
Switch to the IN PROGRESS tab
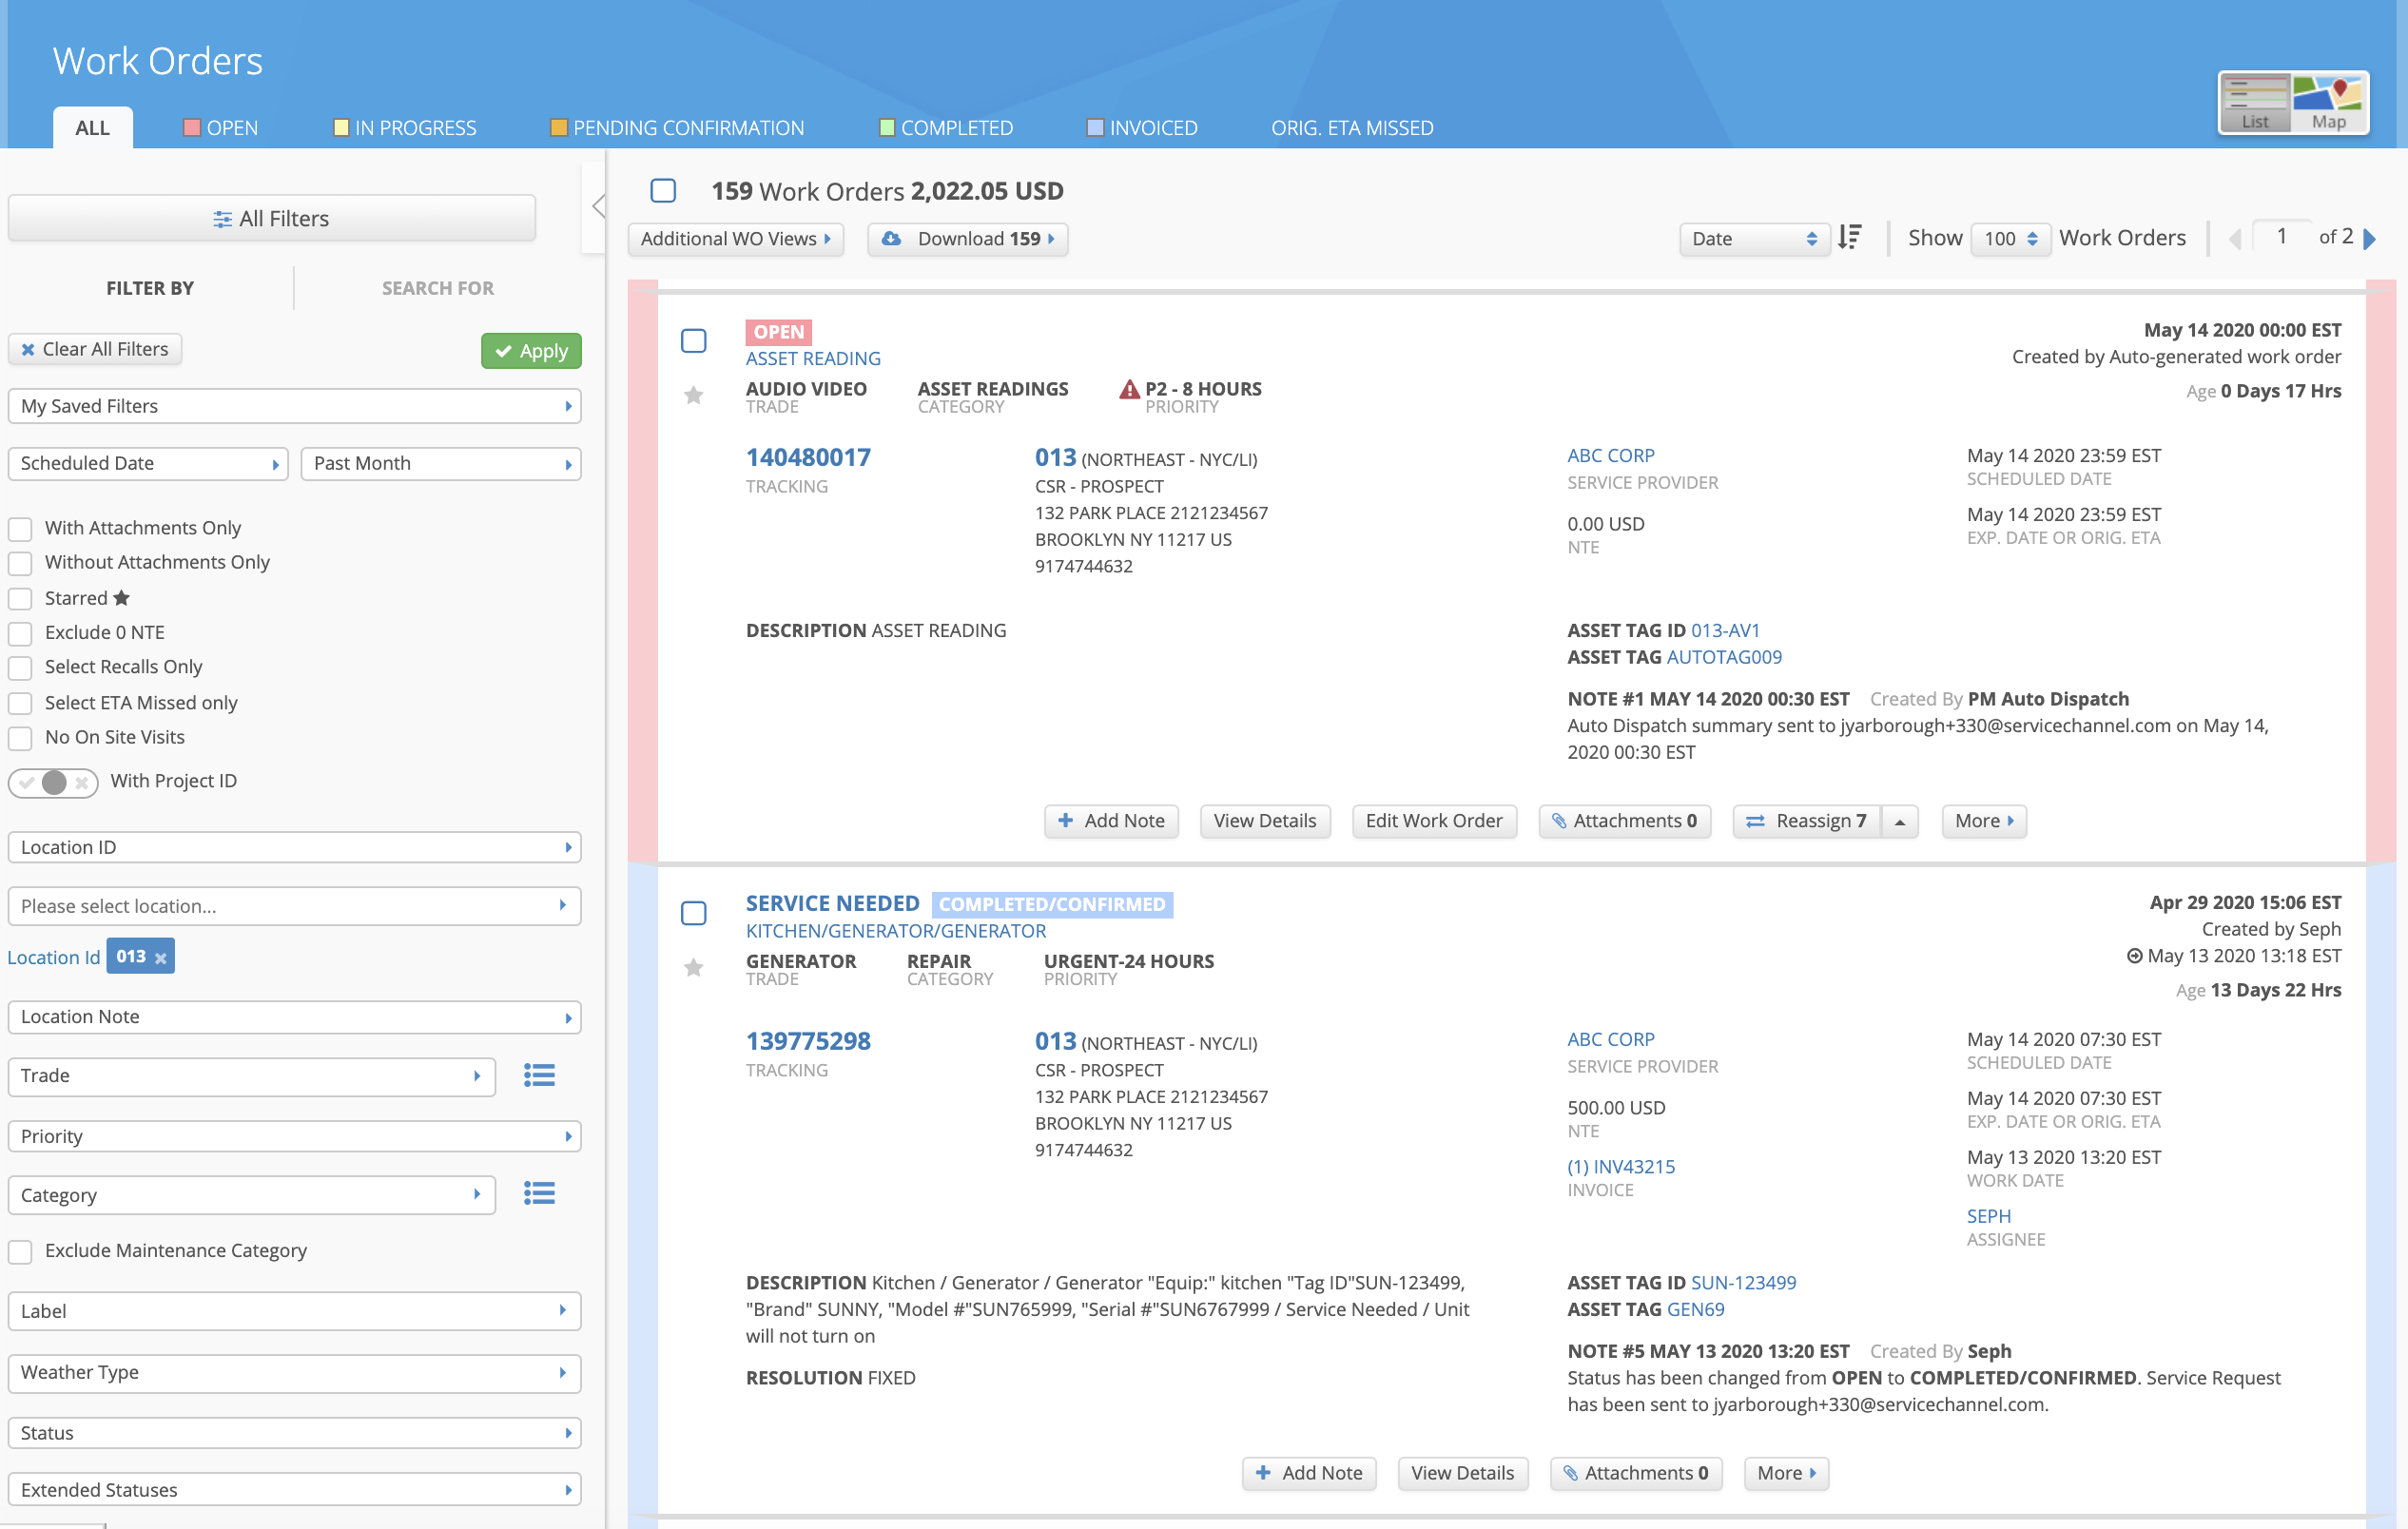[x=405, y=128]
